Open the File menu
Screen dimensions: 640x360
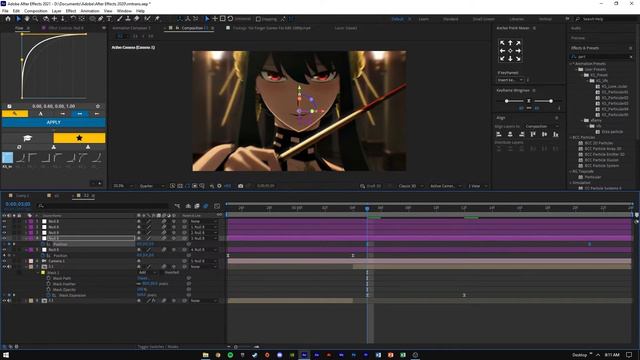point(5,11)
